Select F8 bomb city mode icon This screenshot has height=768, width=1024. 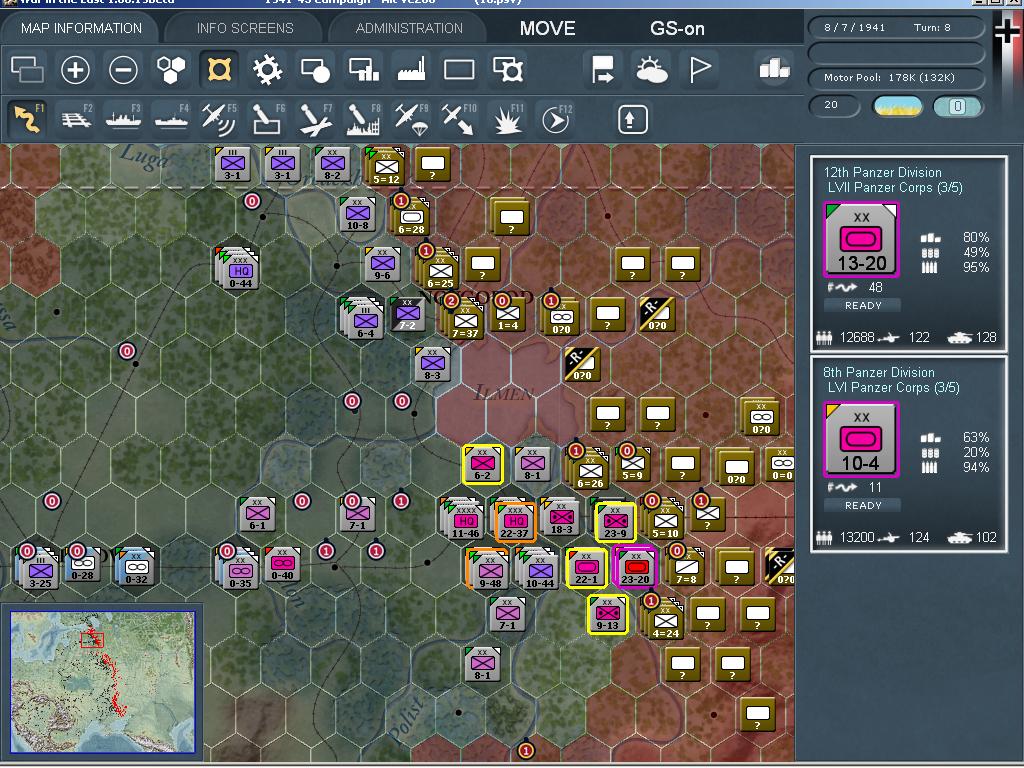pyautogui.click(x=363, y=119)
